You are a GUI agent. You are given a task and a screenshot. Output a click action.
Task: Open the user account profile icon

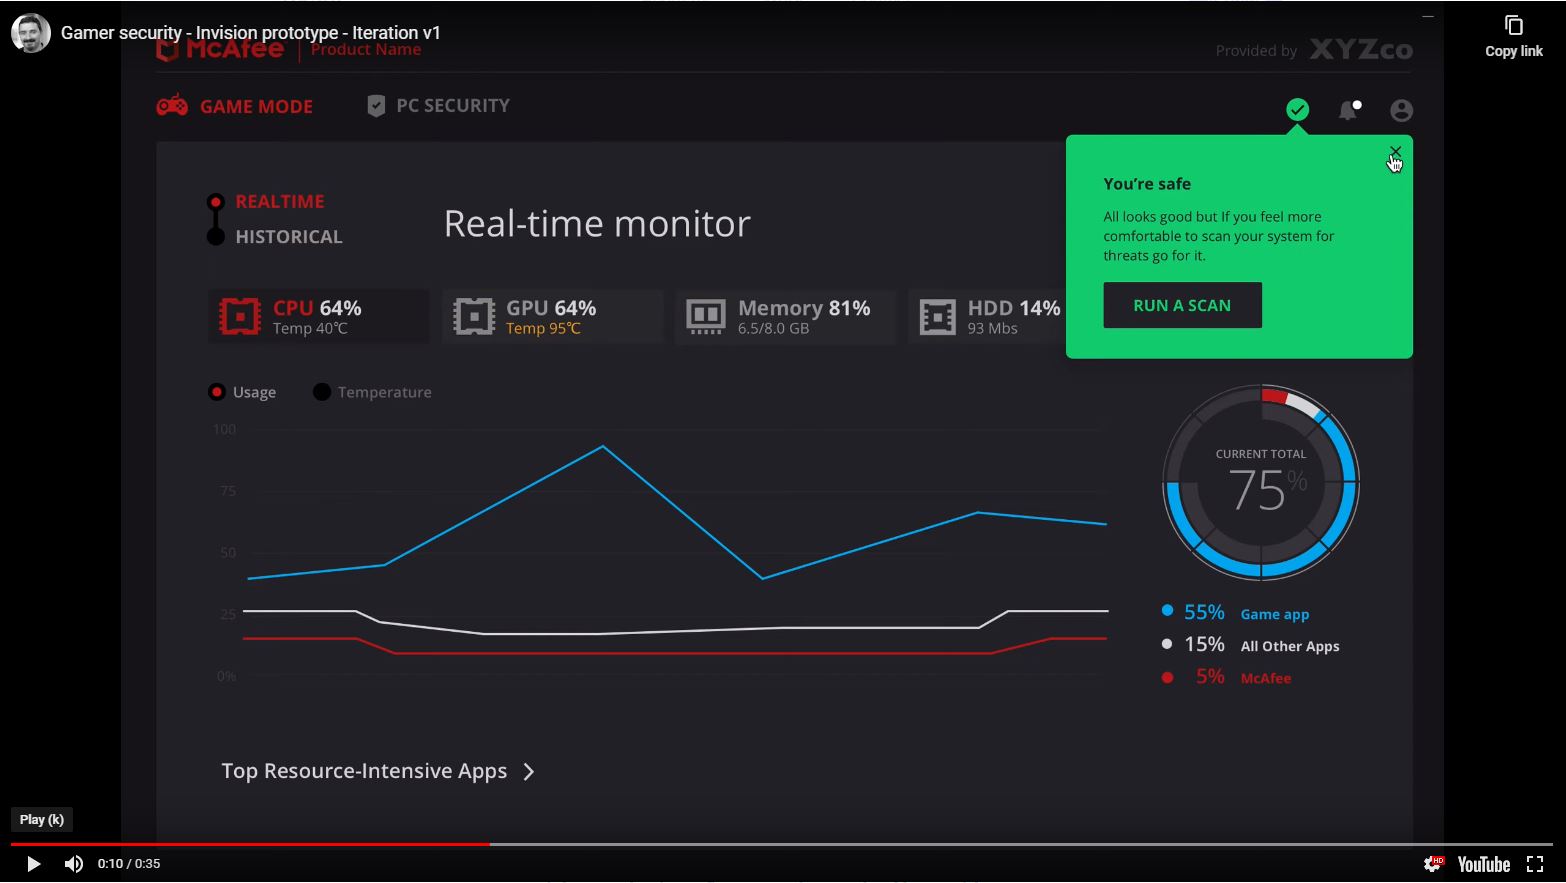1401,111
